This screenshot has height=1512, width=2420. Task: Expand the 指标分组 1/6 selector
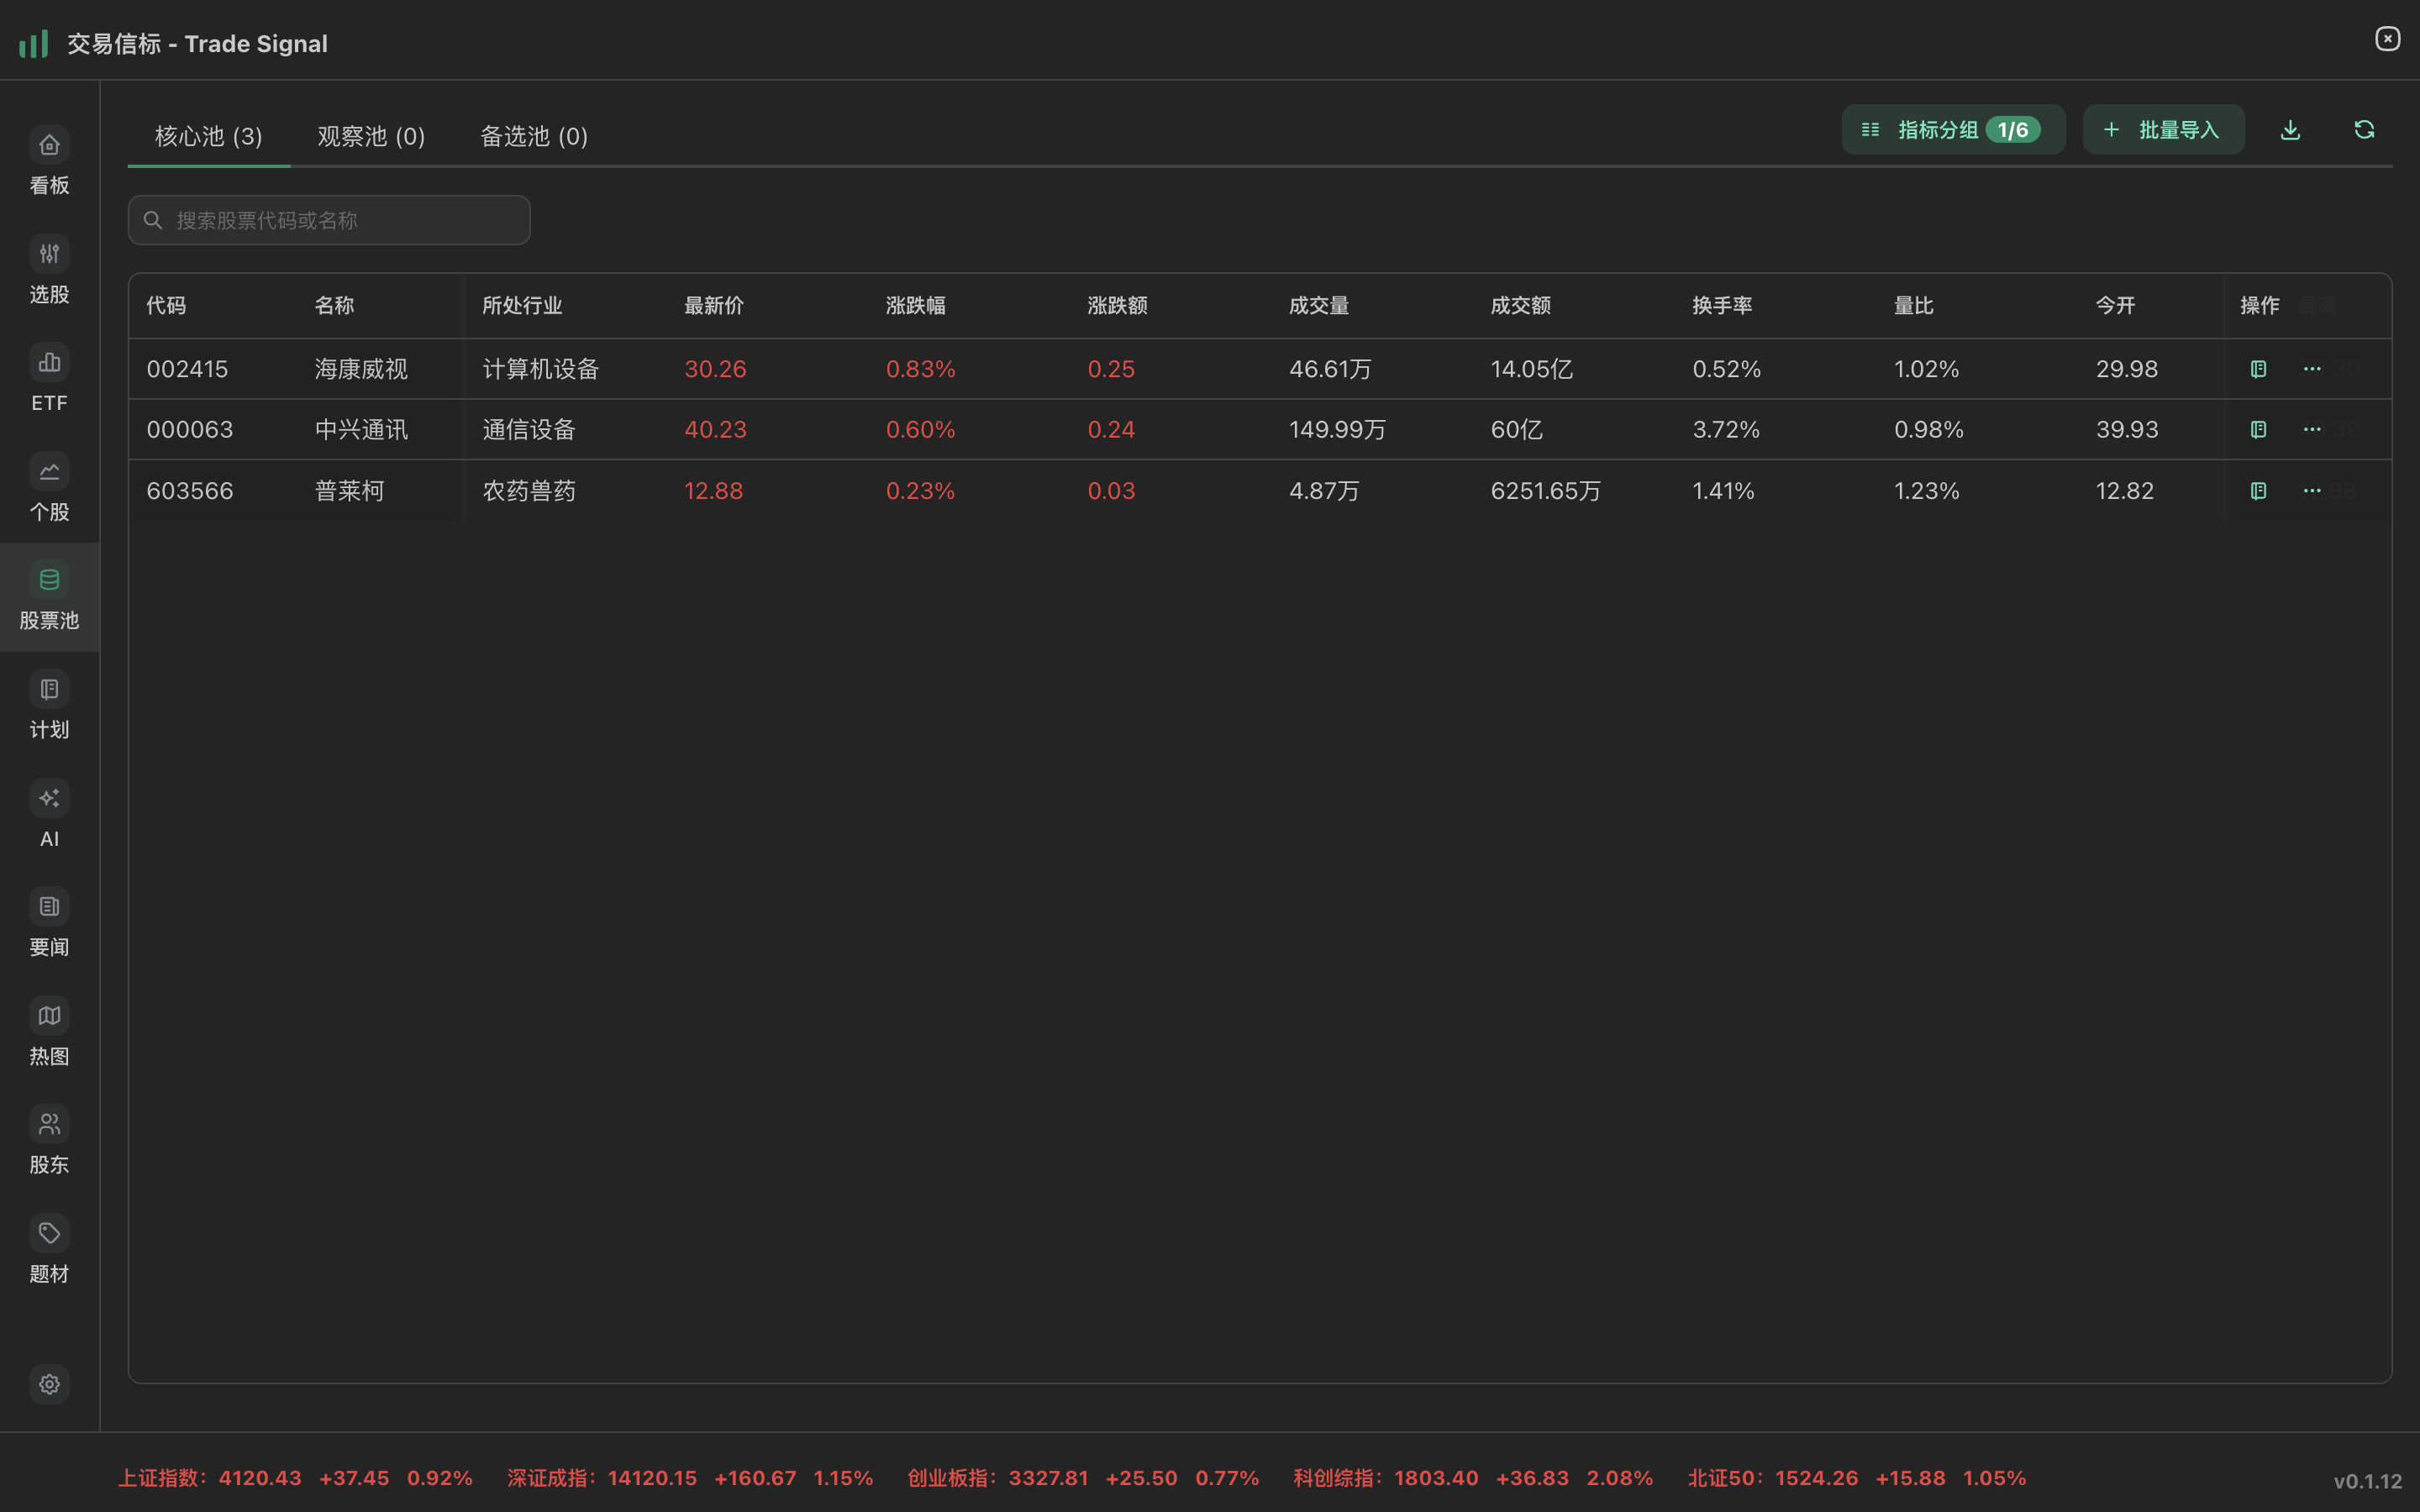click(x=1952, y=130)
